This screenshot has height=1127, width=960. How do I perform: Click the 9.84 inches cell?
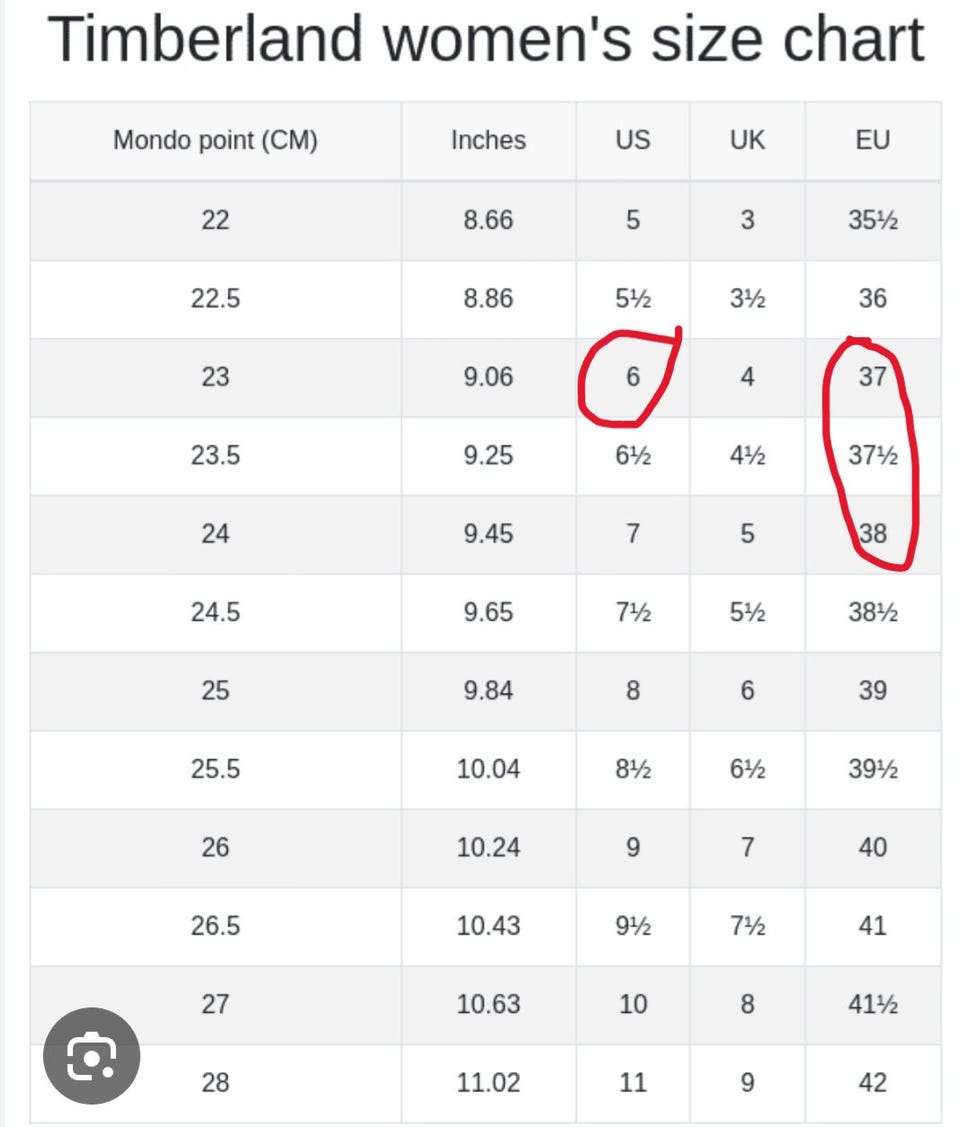pos(488,690)
